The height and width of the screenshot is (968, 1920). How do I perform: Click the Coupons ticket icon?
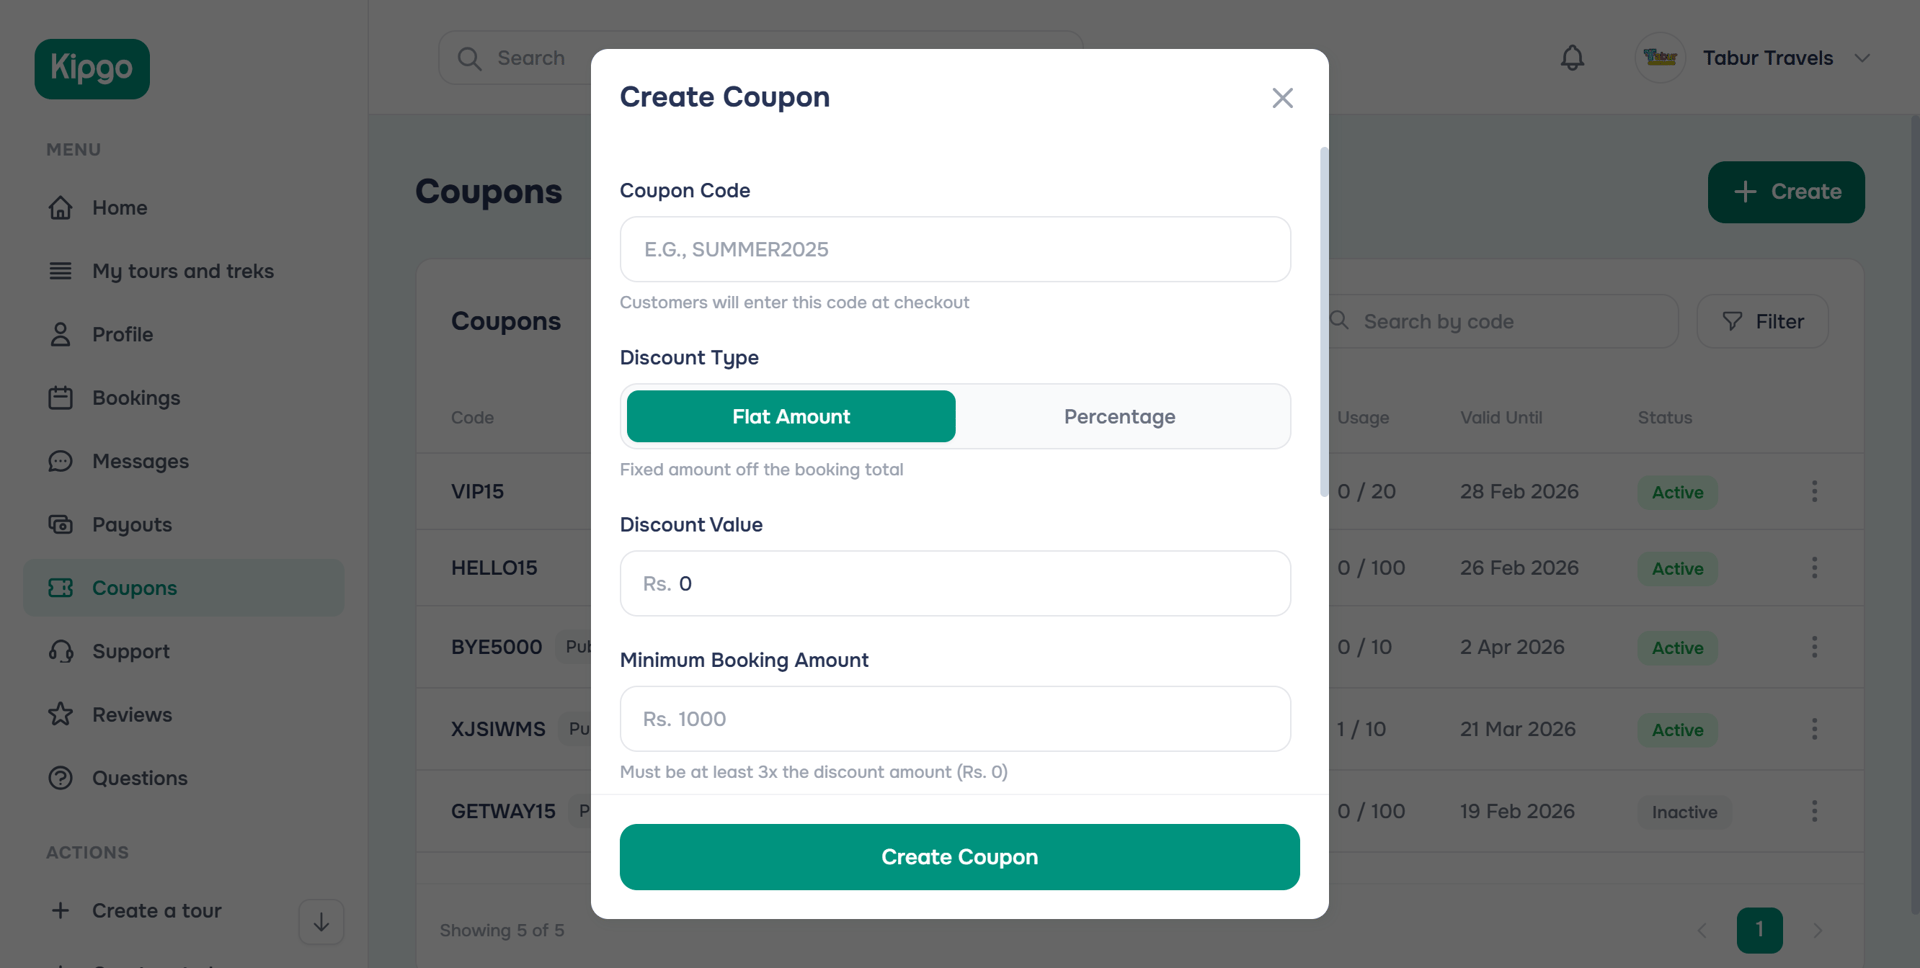61,588
